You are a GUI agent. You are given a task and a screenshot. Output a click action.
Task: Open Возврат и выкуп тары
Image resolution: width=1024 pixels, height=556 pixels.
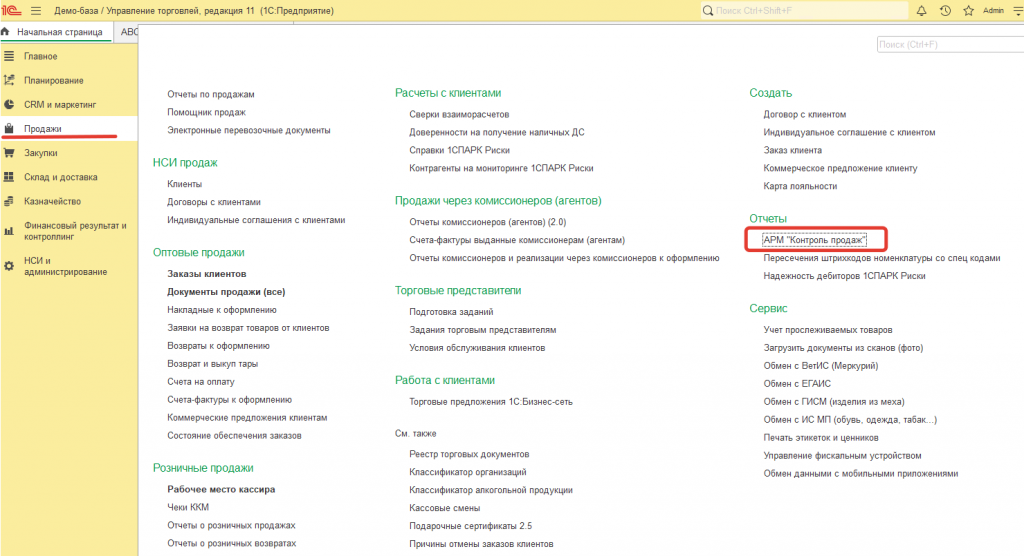(x=212, y=364)
